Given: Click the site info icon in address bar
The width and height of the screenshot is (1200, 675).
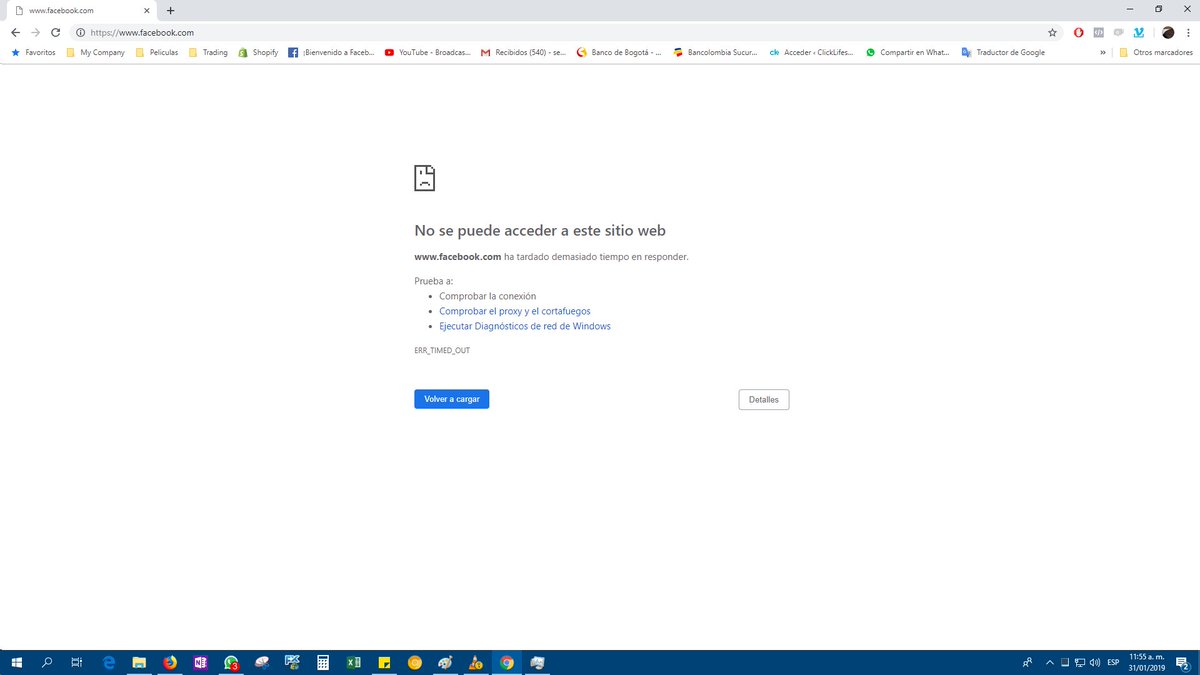Looking at the screenshot, I should [81, 32].
